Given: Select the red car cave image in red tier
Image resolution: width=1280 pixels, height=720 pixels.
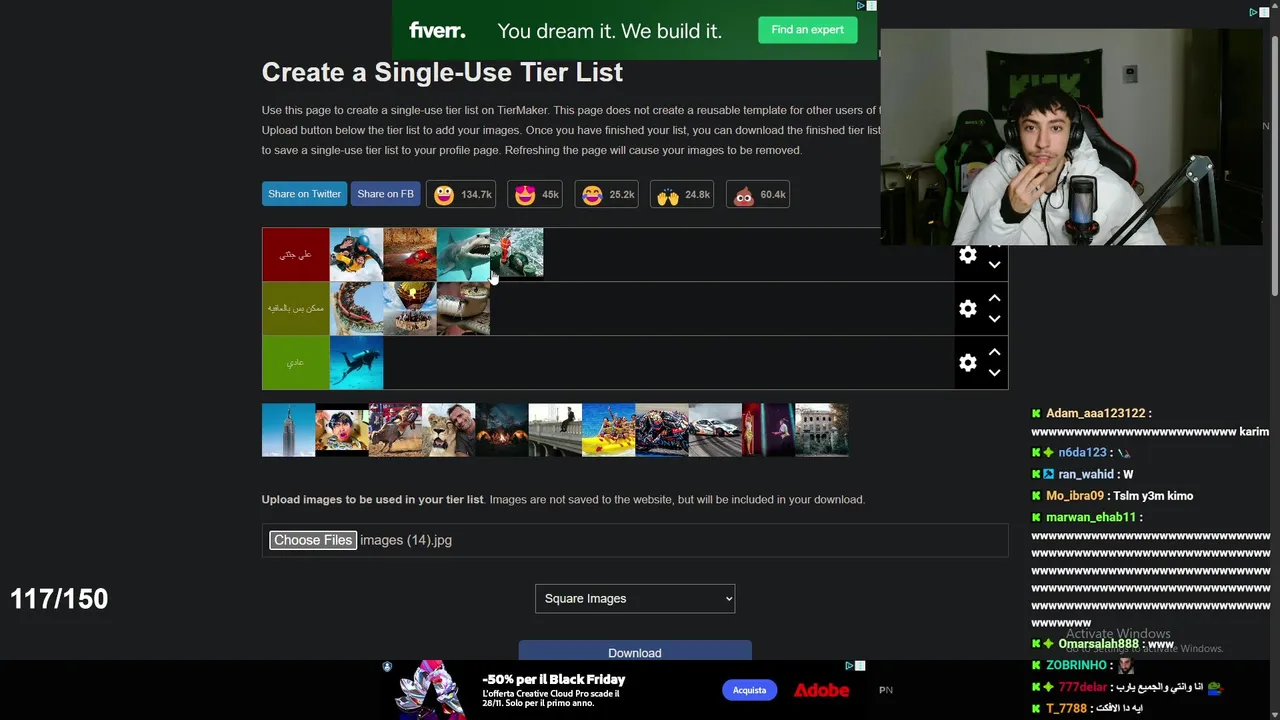Looking at the screenshot, I should coord(410,255).
